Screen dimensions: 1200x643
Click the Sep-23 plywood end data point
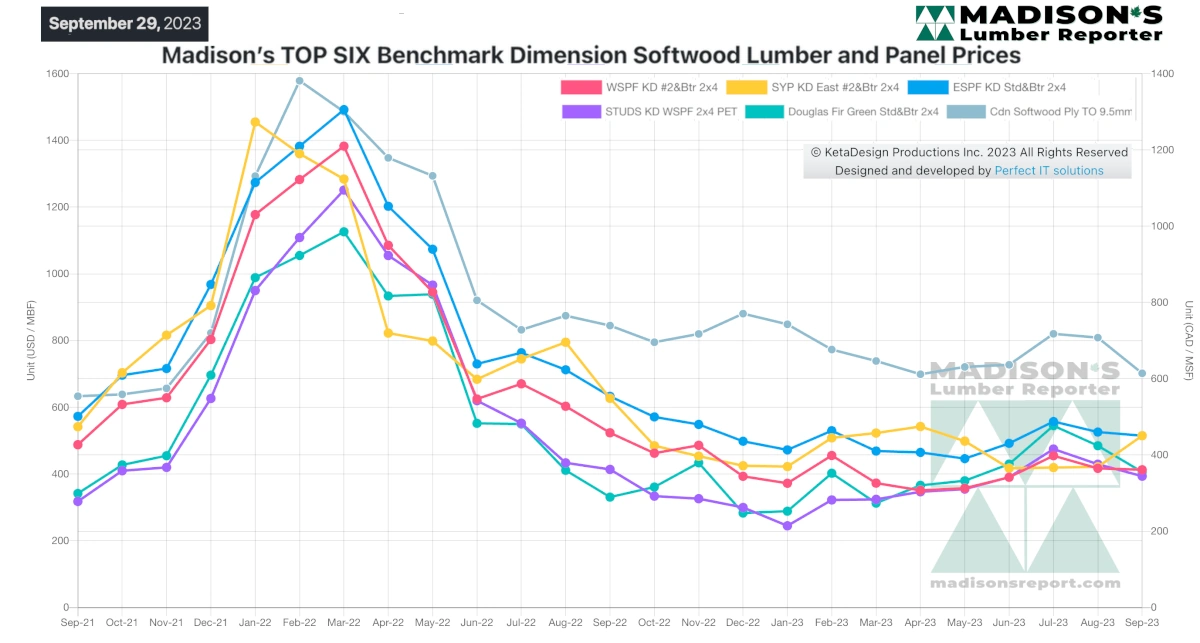[1142, 374]
